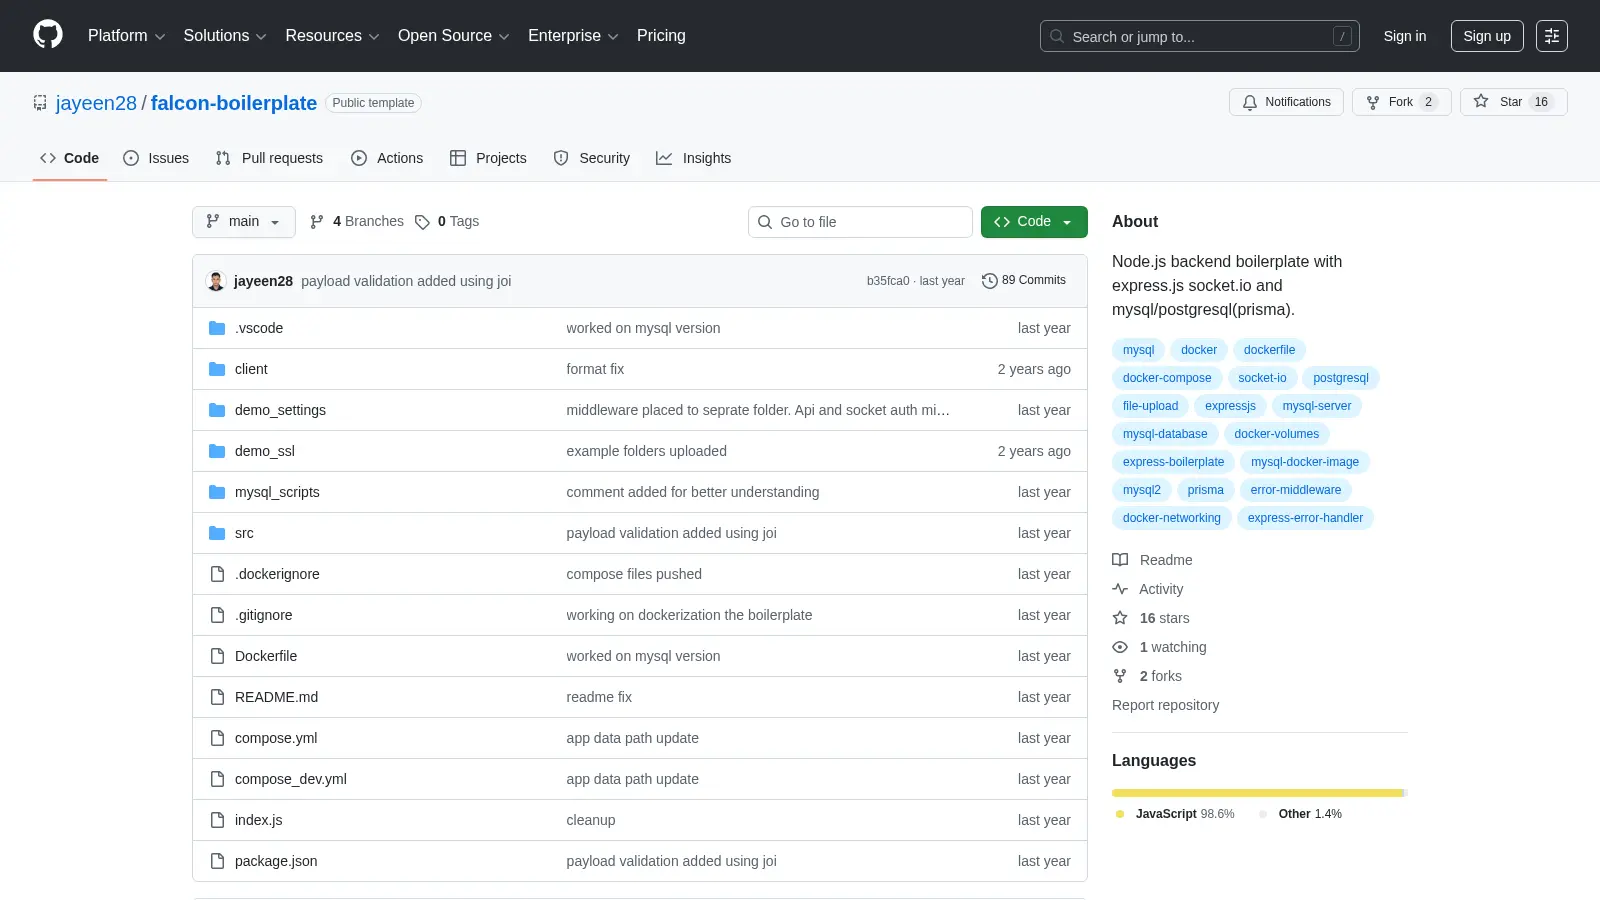Switch to the Insights tab
Screen dimensions: 1600x900
[x=693, y=158]
